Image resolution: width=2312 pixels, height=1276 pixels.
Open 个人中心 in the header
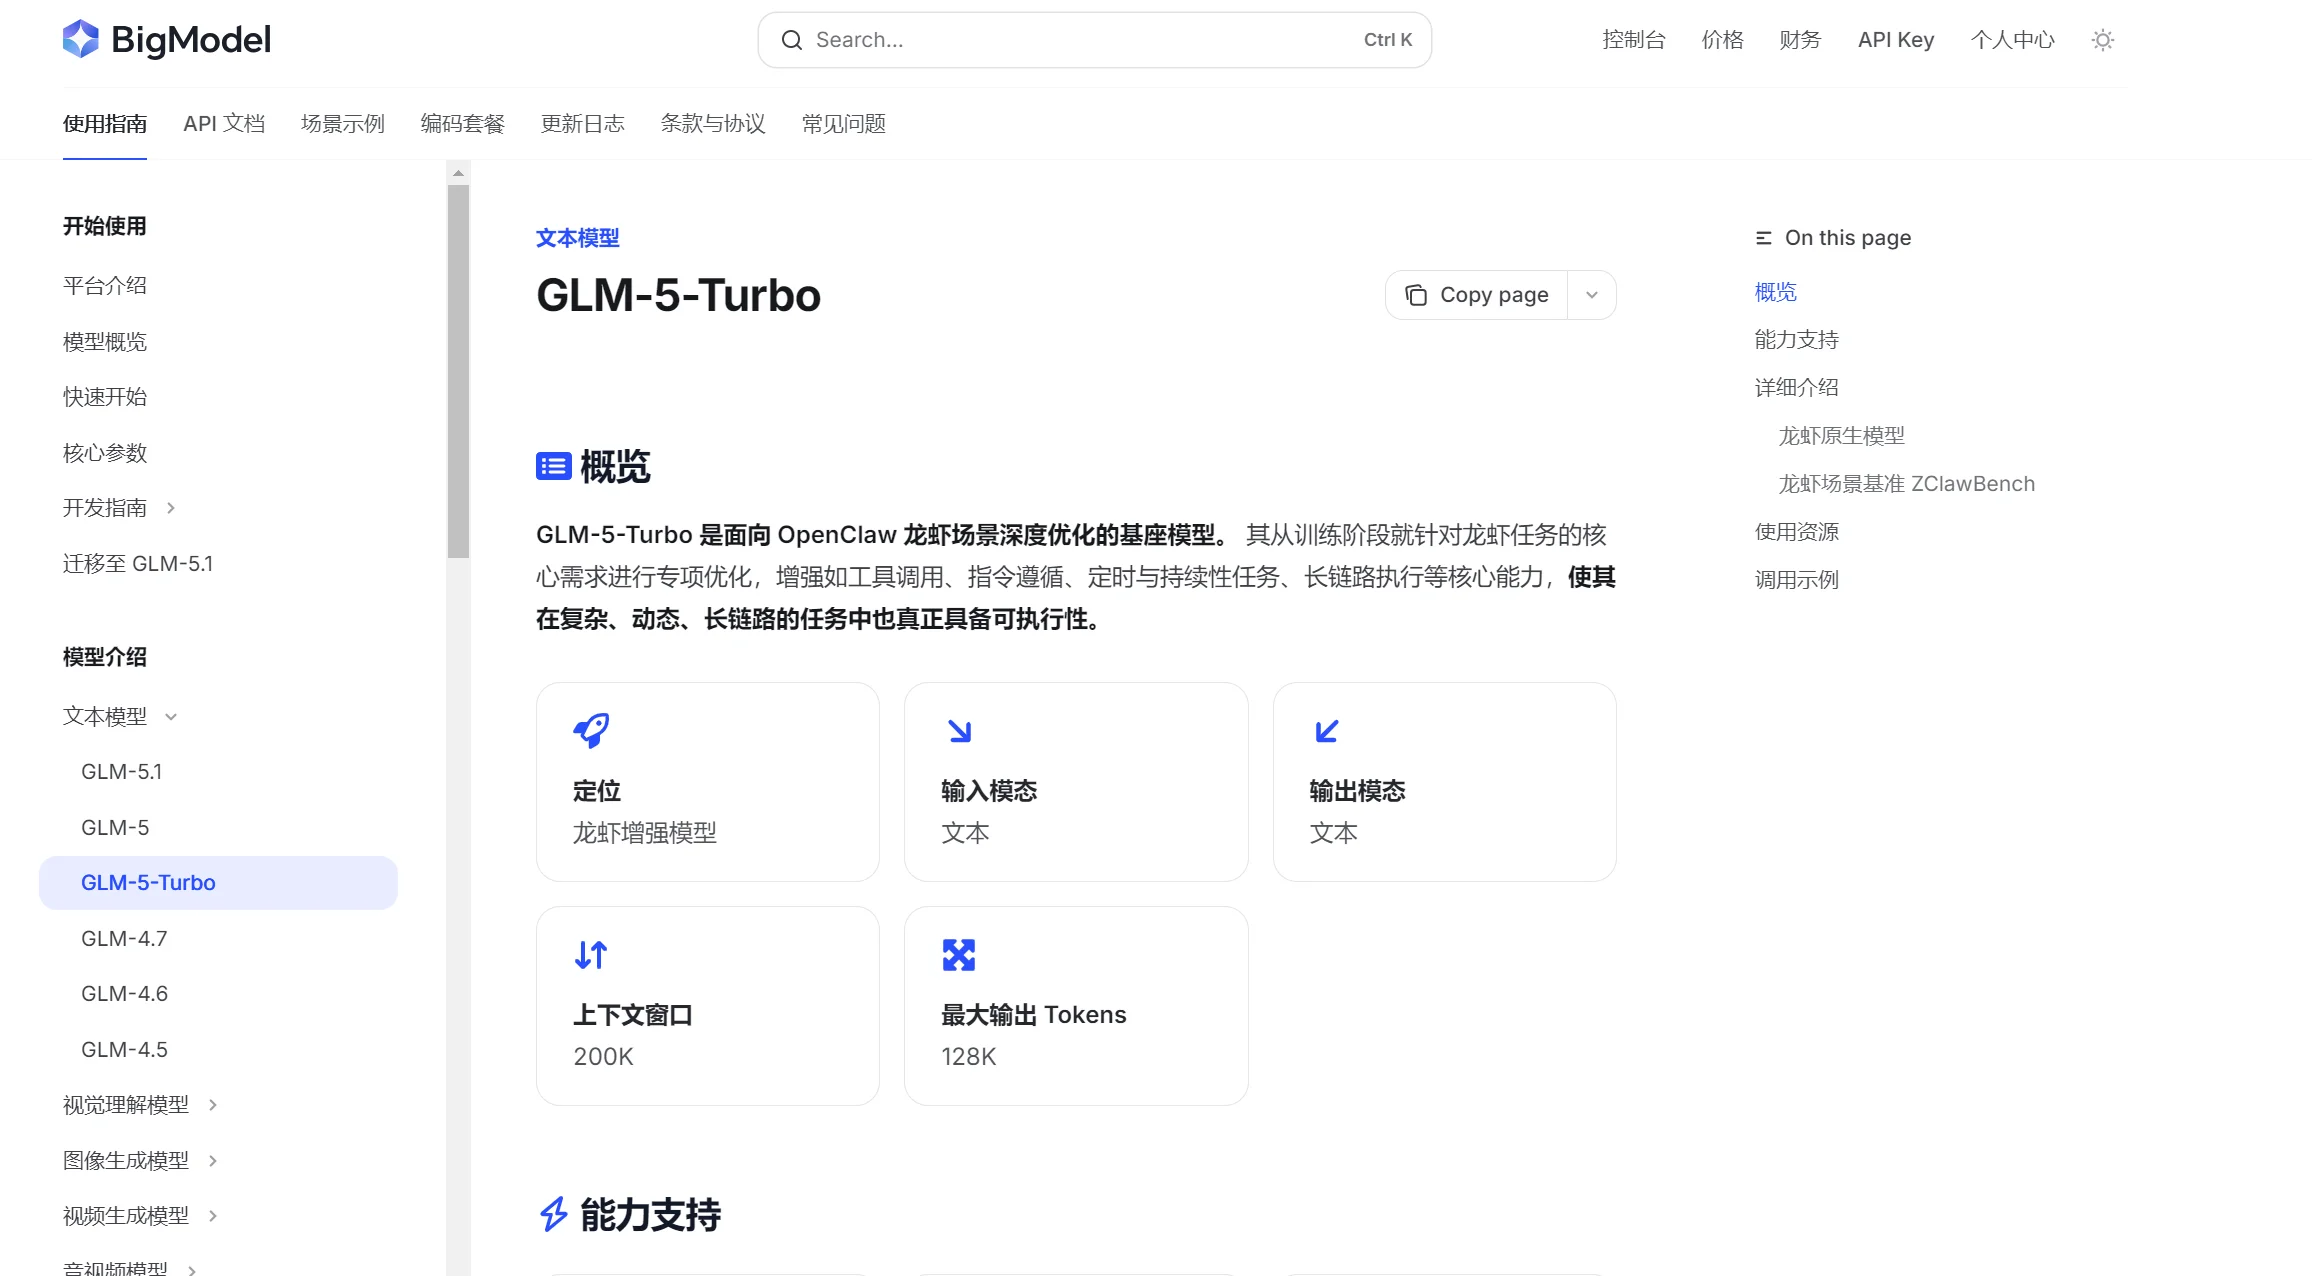2013,40
